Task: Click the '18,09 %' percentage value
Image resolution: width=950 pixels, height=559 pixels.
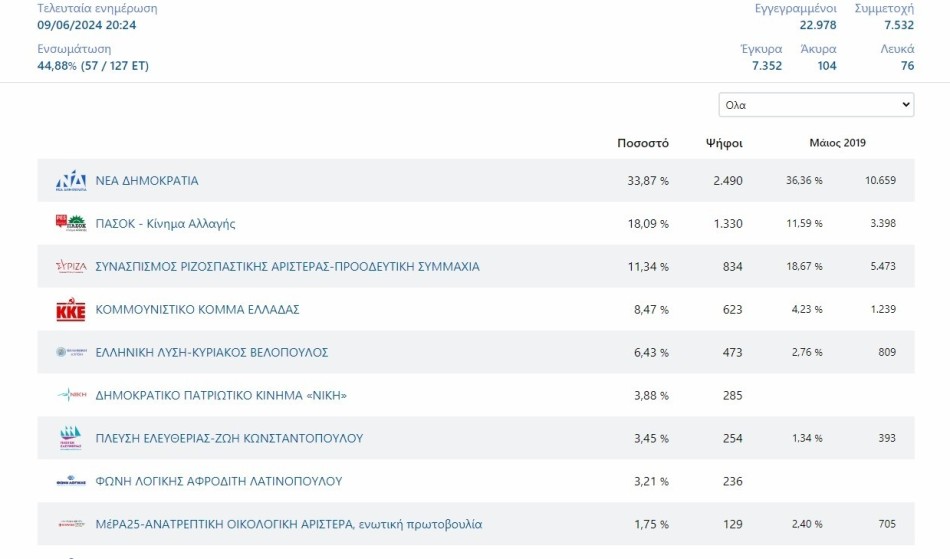Action: coord(648,223)
